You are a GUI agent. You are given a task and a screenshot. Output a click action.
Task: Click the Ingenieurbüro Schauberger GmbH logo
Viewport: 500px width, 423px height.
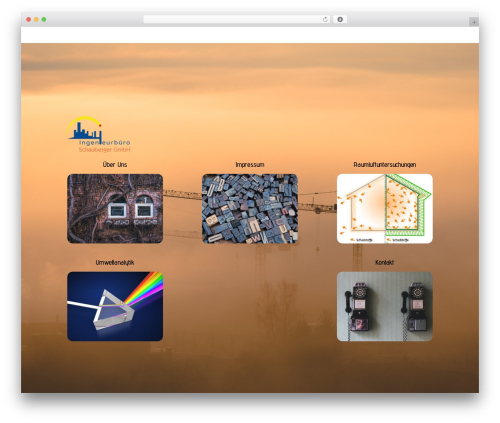coord(99,134)
